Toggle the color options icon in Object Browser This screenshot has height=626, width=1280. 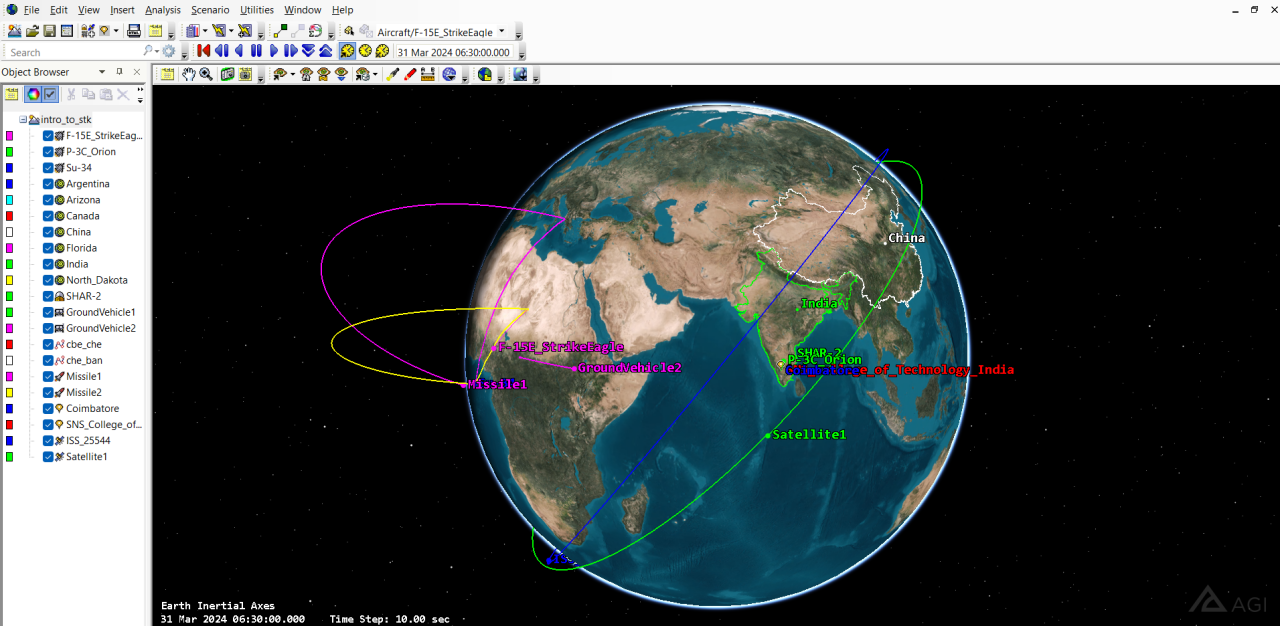point(33,94)
